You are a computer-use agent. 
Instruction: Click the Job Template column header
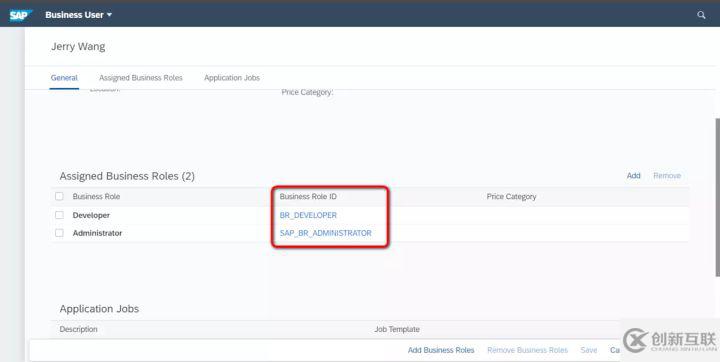397,329
